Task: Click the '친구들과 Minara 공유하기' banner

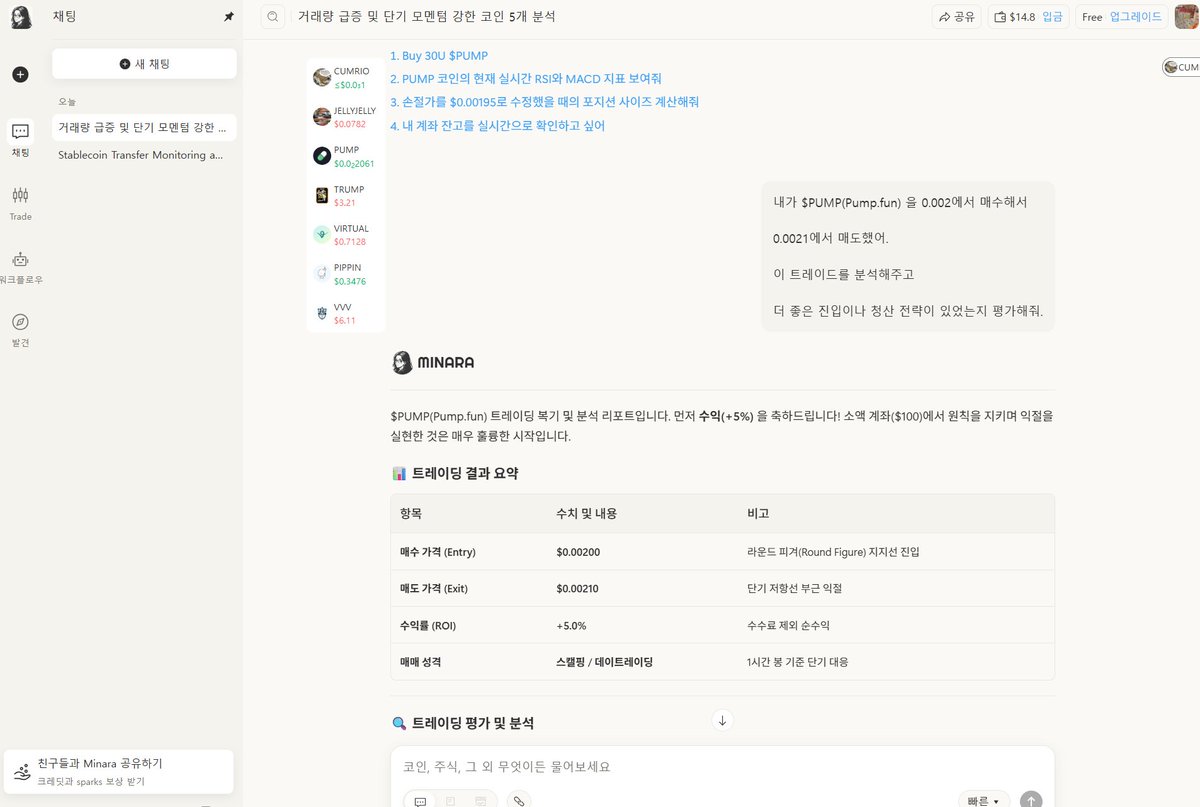Action: coord(118,771)
